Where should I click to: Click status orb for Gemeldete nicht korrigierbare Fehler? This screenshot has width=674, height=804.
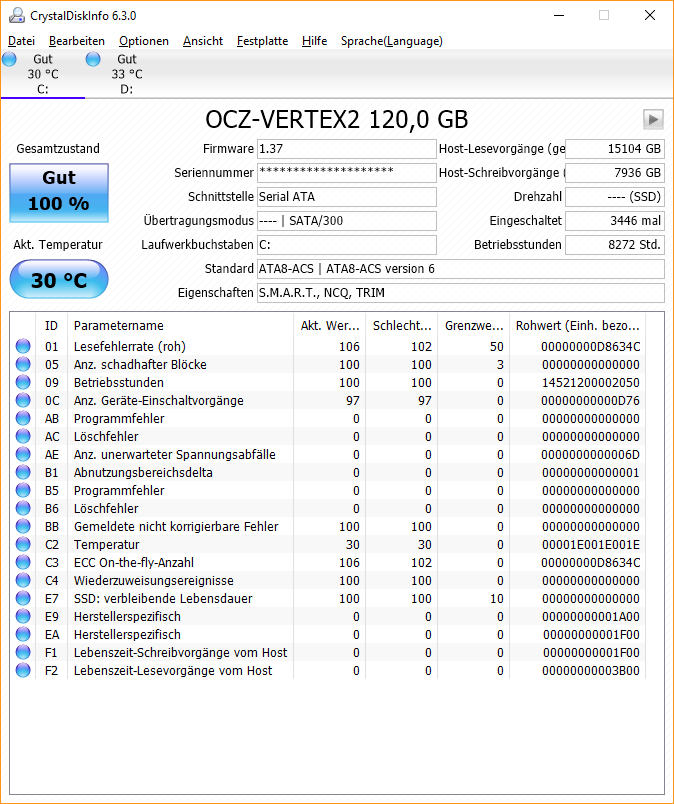(23, 526)
